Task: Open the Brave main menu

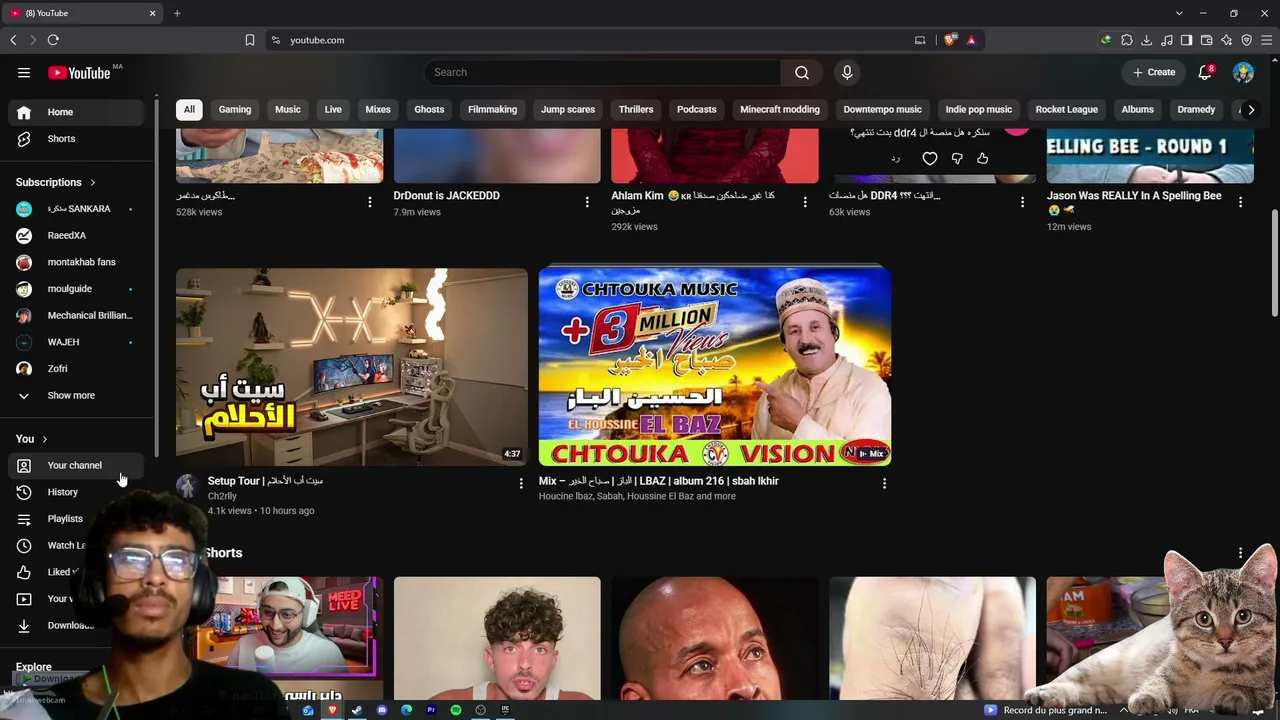Action: (1267, 40)
